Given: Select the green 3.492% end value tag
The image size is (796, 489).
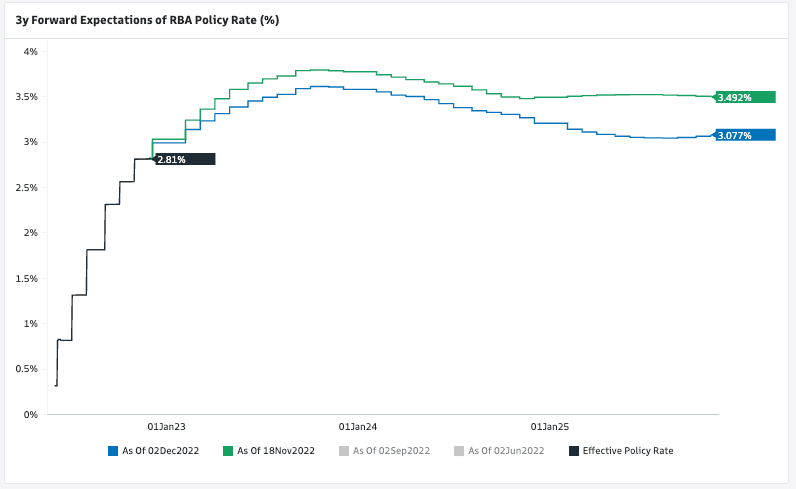Looking at the screenshot, I should [x=745, y=97].
